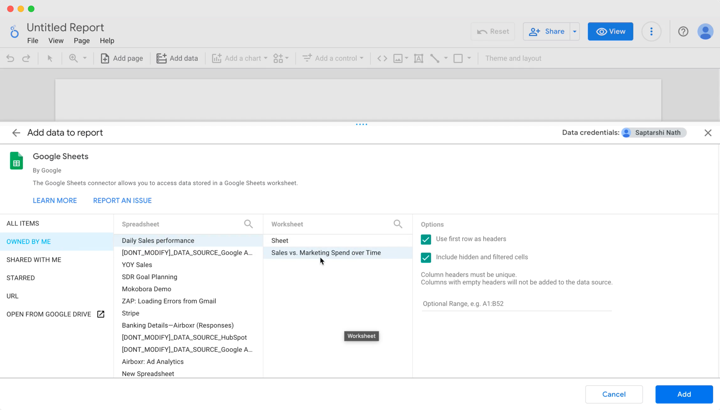Select the Stripe spreadsheet
720x410 pixels.
click(x=188, y=313)
